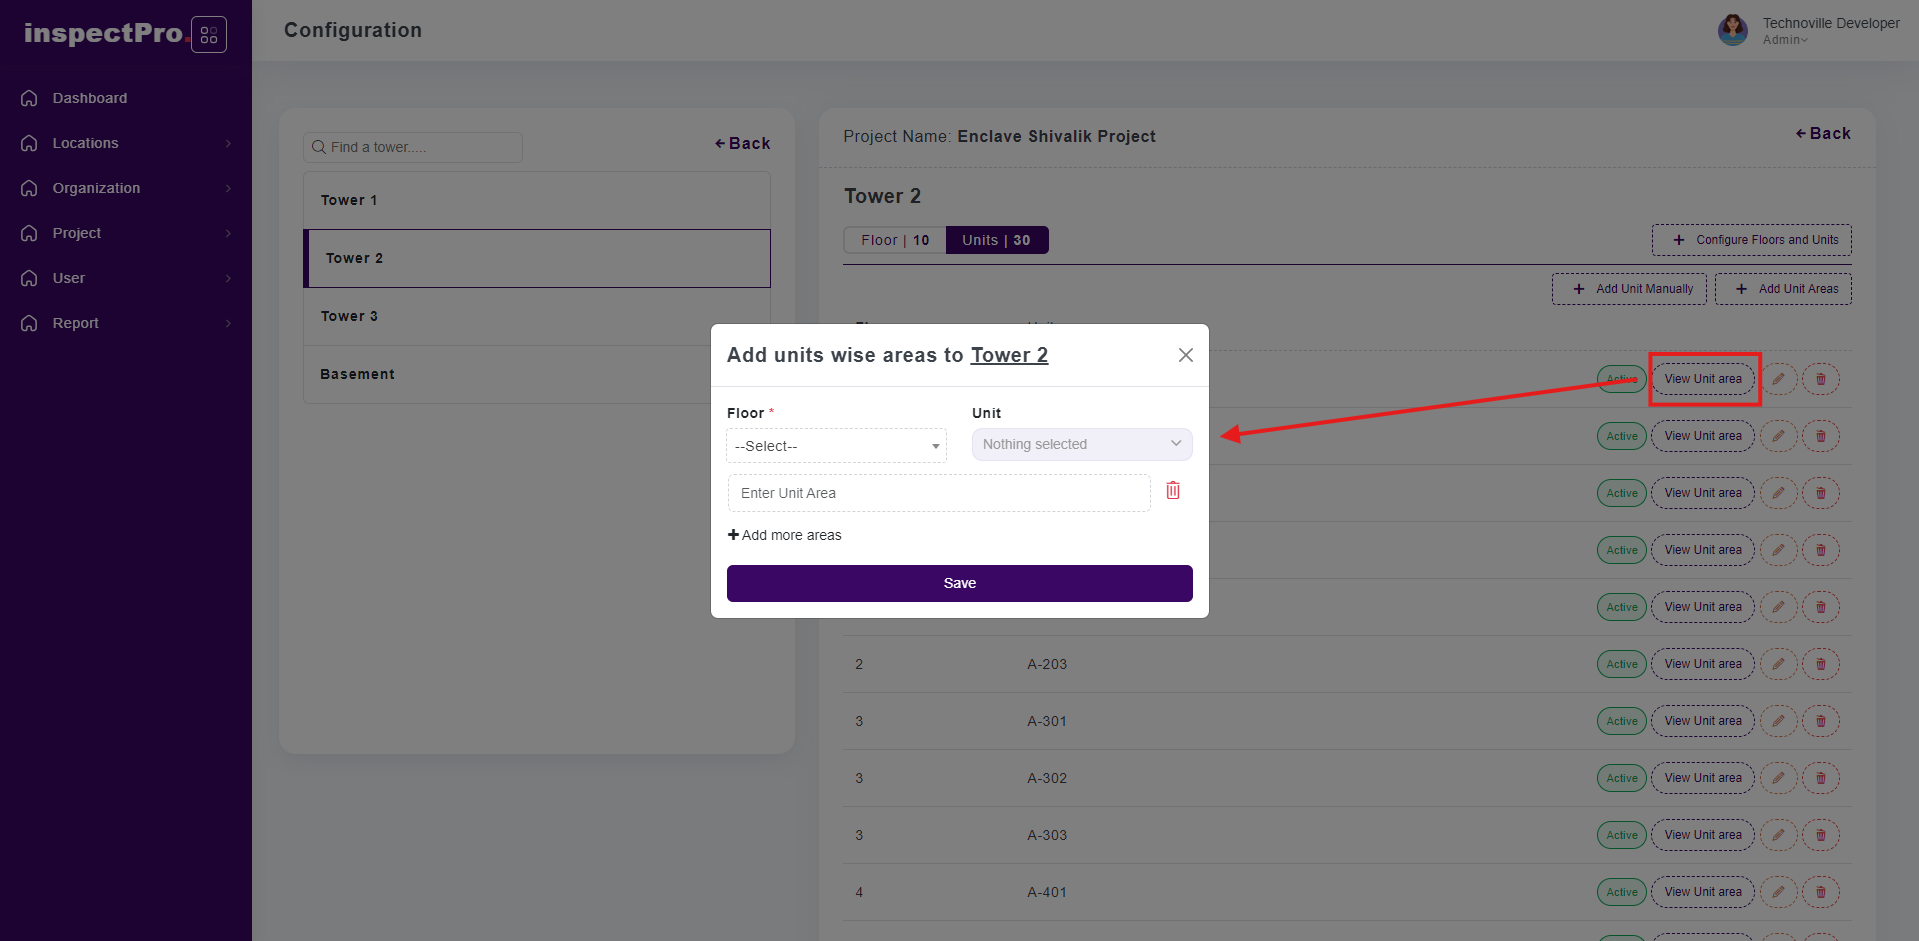Click the delete trash icon for unit A-401
This screenshot has height=941, width=1919.
(1820, 892)
